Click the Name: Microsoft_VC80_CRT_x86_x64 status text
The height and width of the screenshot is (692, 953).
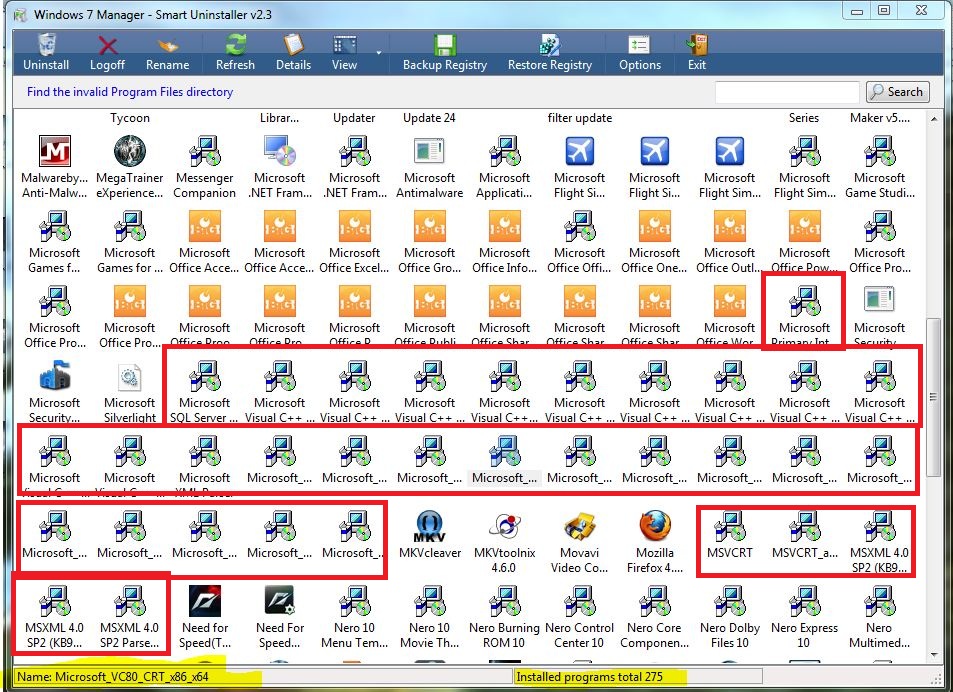coord(112,676)
